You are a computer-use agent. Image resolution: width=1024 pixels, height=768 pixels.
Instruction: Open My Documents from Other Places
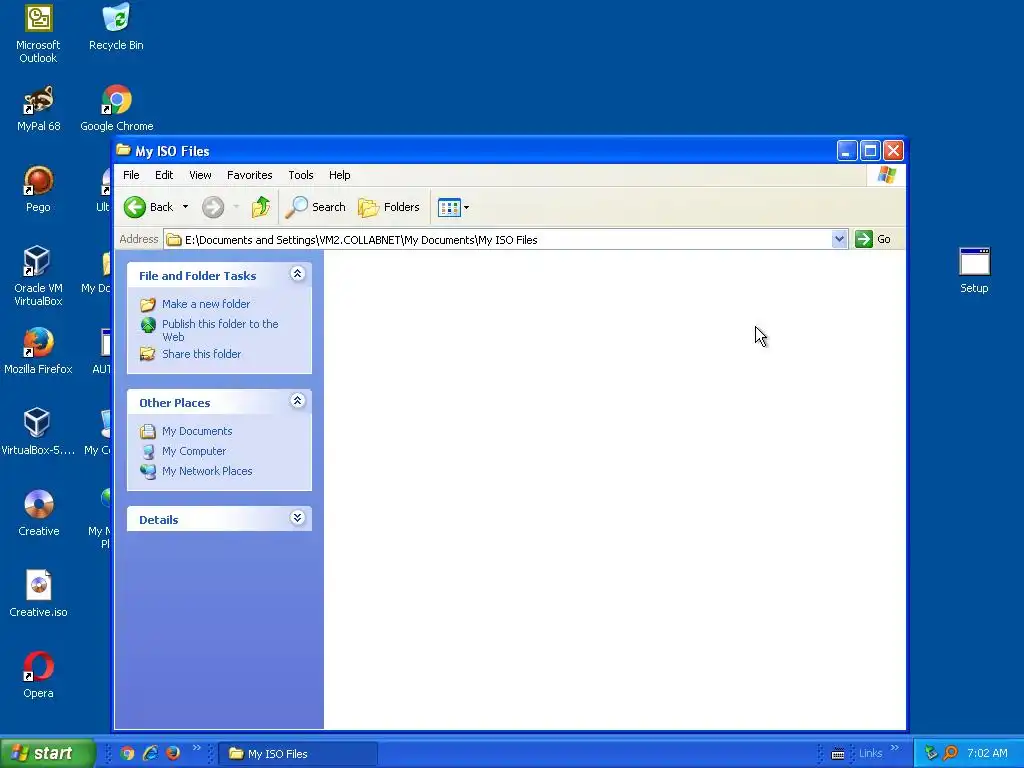(x=197, y=431)
